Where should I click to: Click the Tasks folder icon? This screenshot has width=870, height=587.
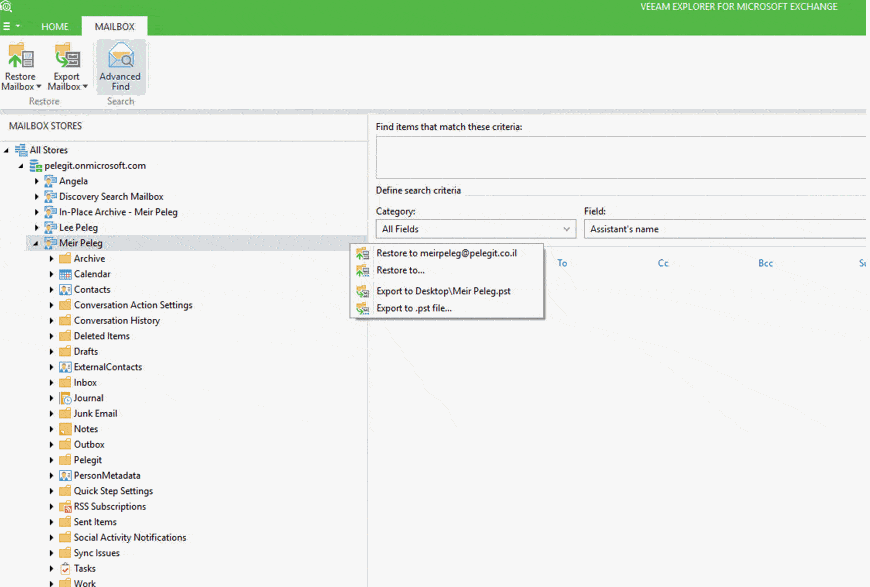[x=65, y=569]
